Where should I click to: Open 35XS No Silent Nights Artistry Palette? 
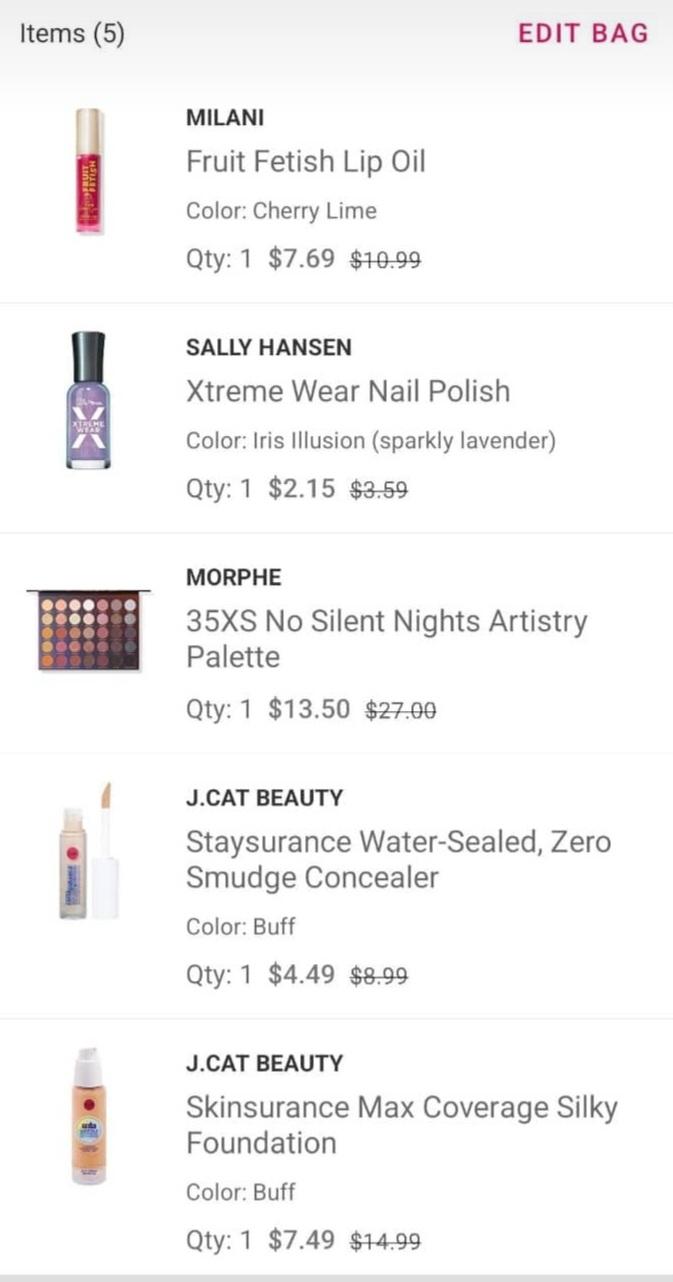point(386,639)
